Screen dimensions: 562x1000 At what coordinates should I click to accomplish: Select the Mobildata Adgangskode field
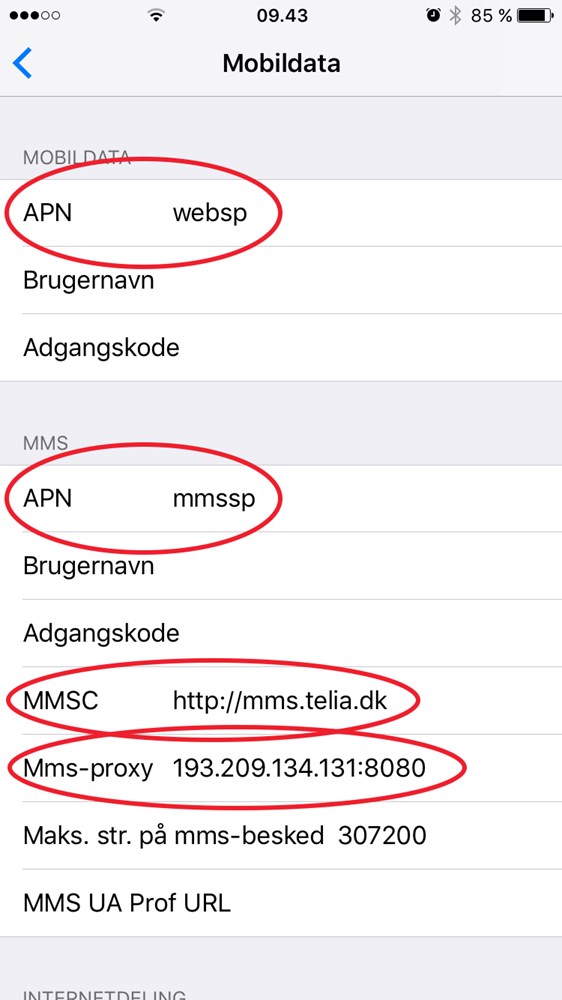point(281,348)
